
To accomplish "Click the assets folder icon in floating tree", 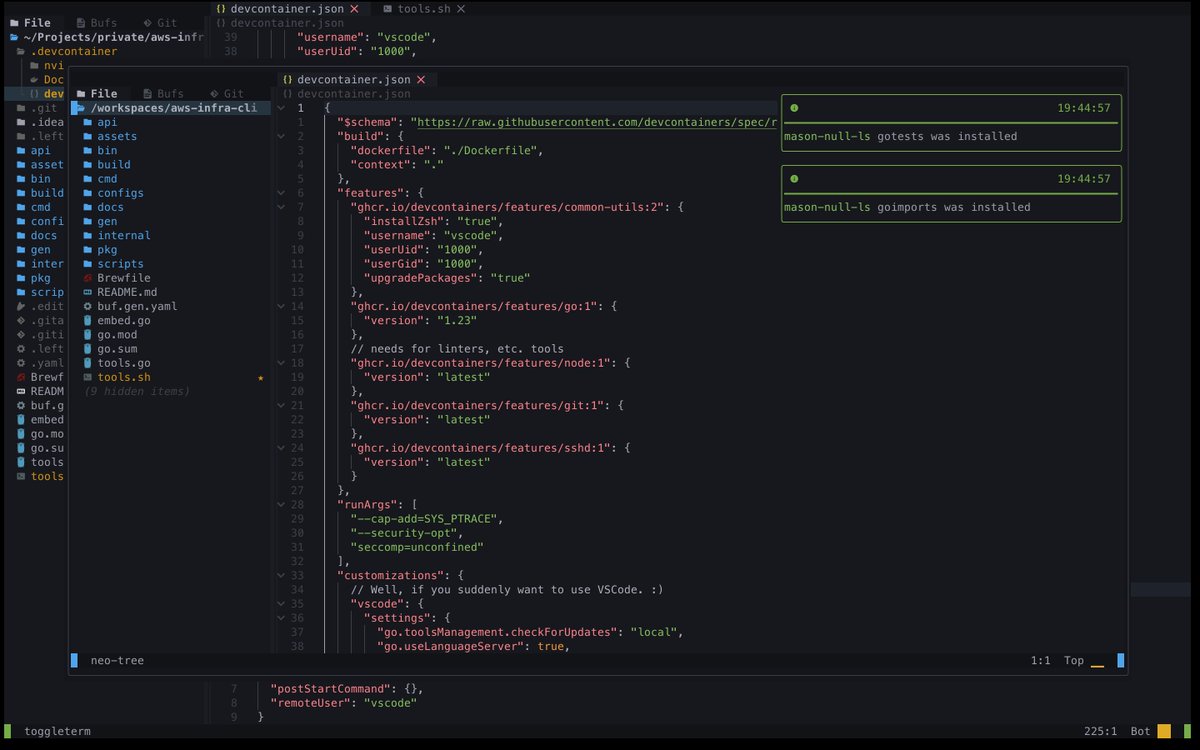I will (x=88, y=136).
